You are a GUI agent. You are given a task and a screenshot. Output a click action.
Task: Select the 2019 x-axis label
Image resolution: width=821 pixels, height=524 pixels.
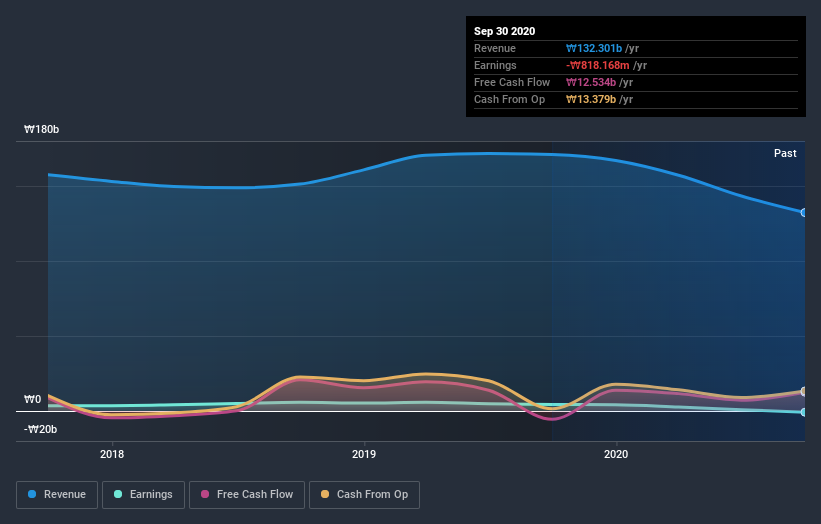(364, 454)
